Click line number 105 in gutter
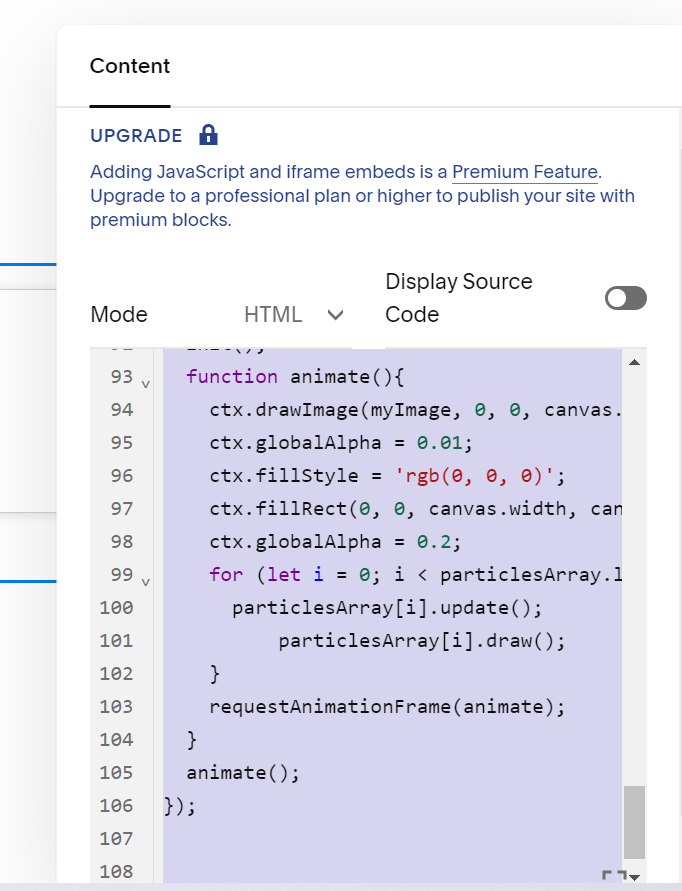This screenshot has width=682, height=891. [116, 772]
